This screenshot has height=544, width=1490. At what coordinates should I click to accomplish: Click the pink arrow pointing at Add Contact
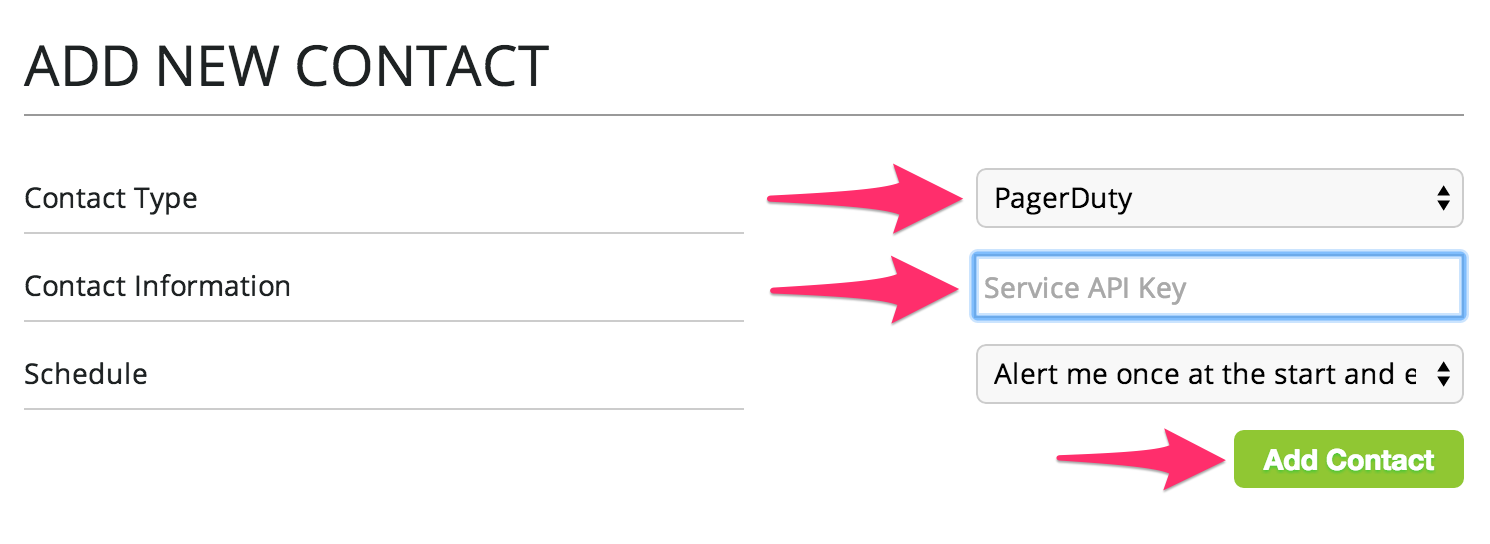coord(1140,459)
